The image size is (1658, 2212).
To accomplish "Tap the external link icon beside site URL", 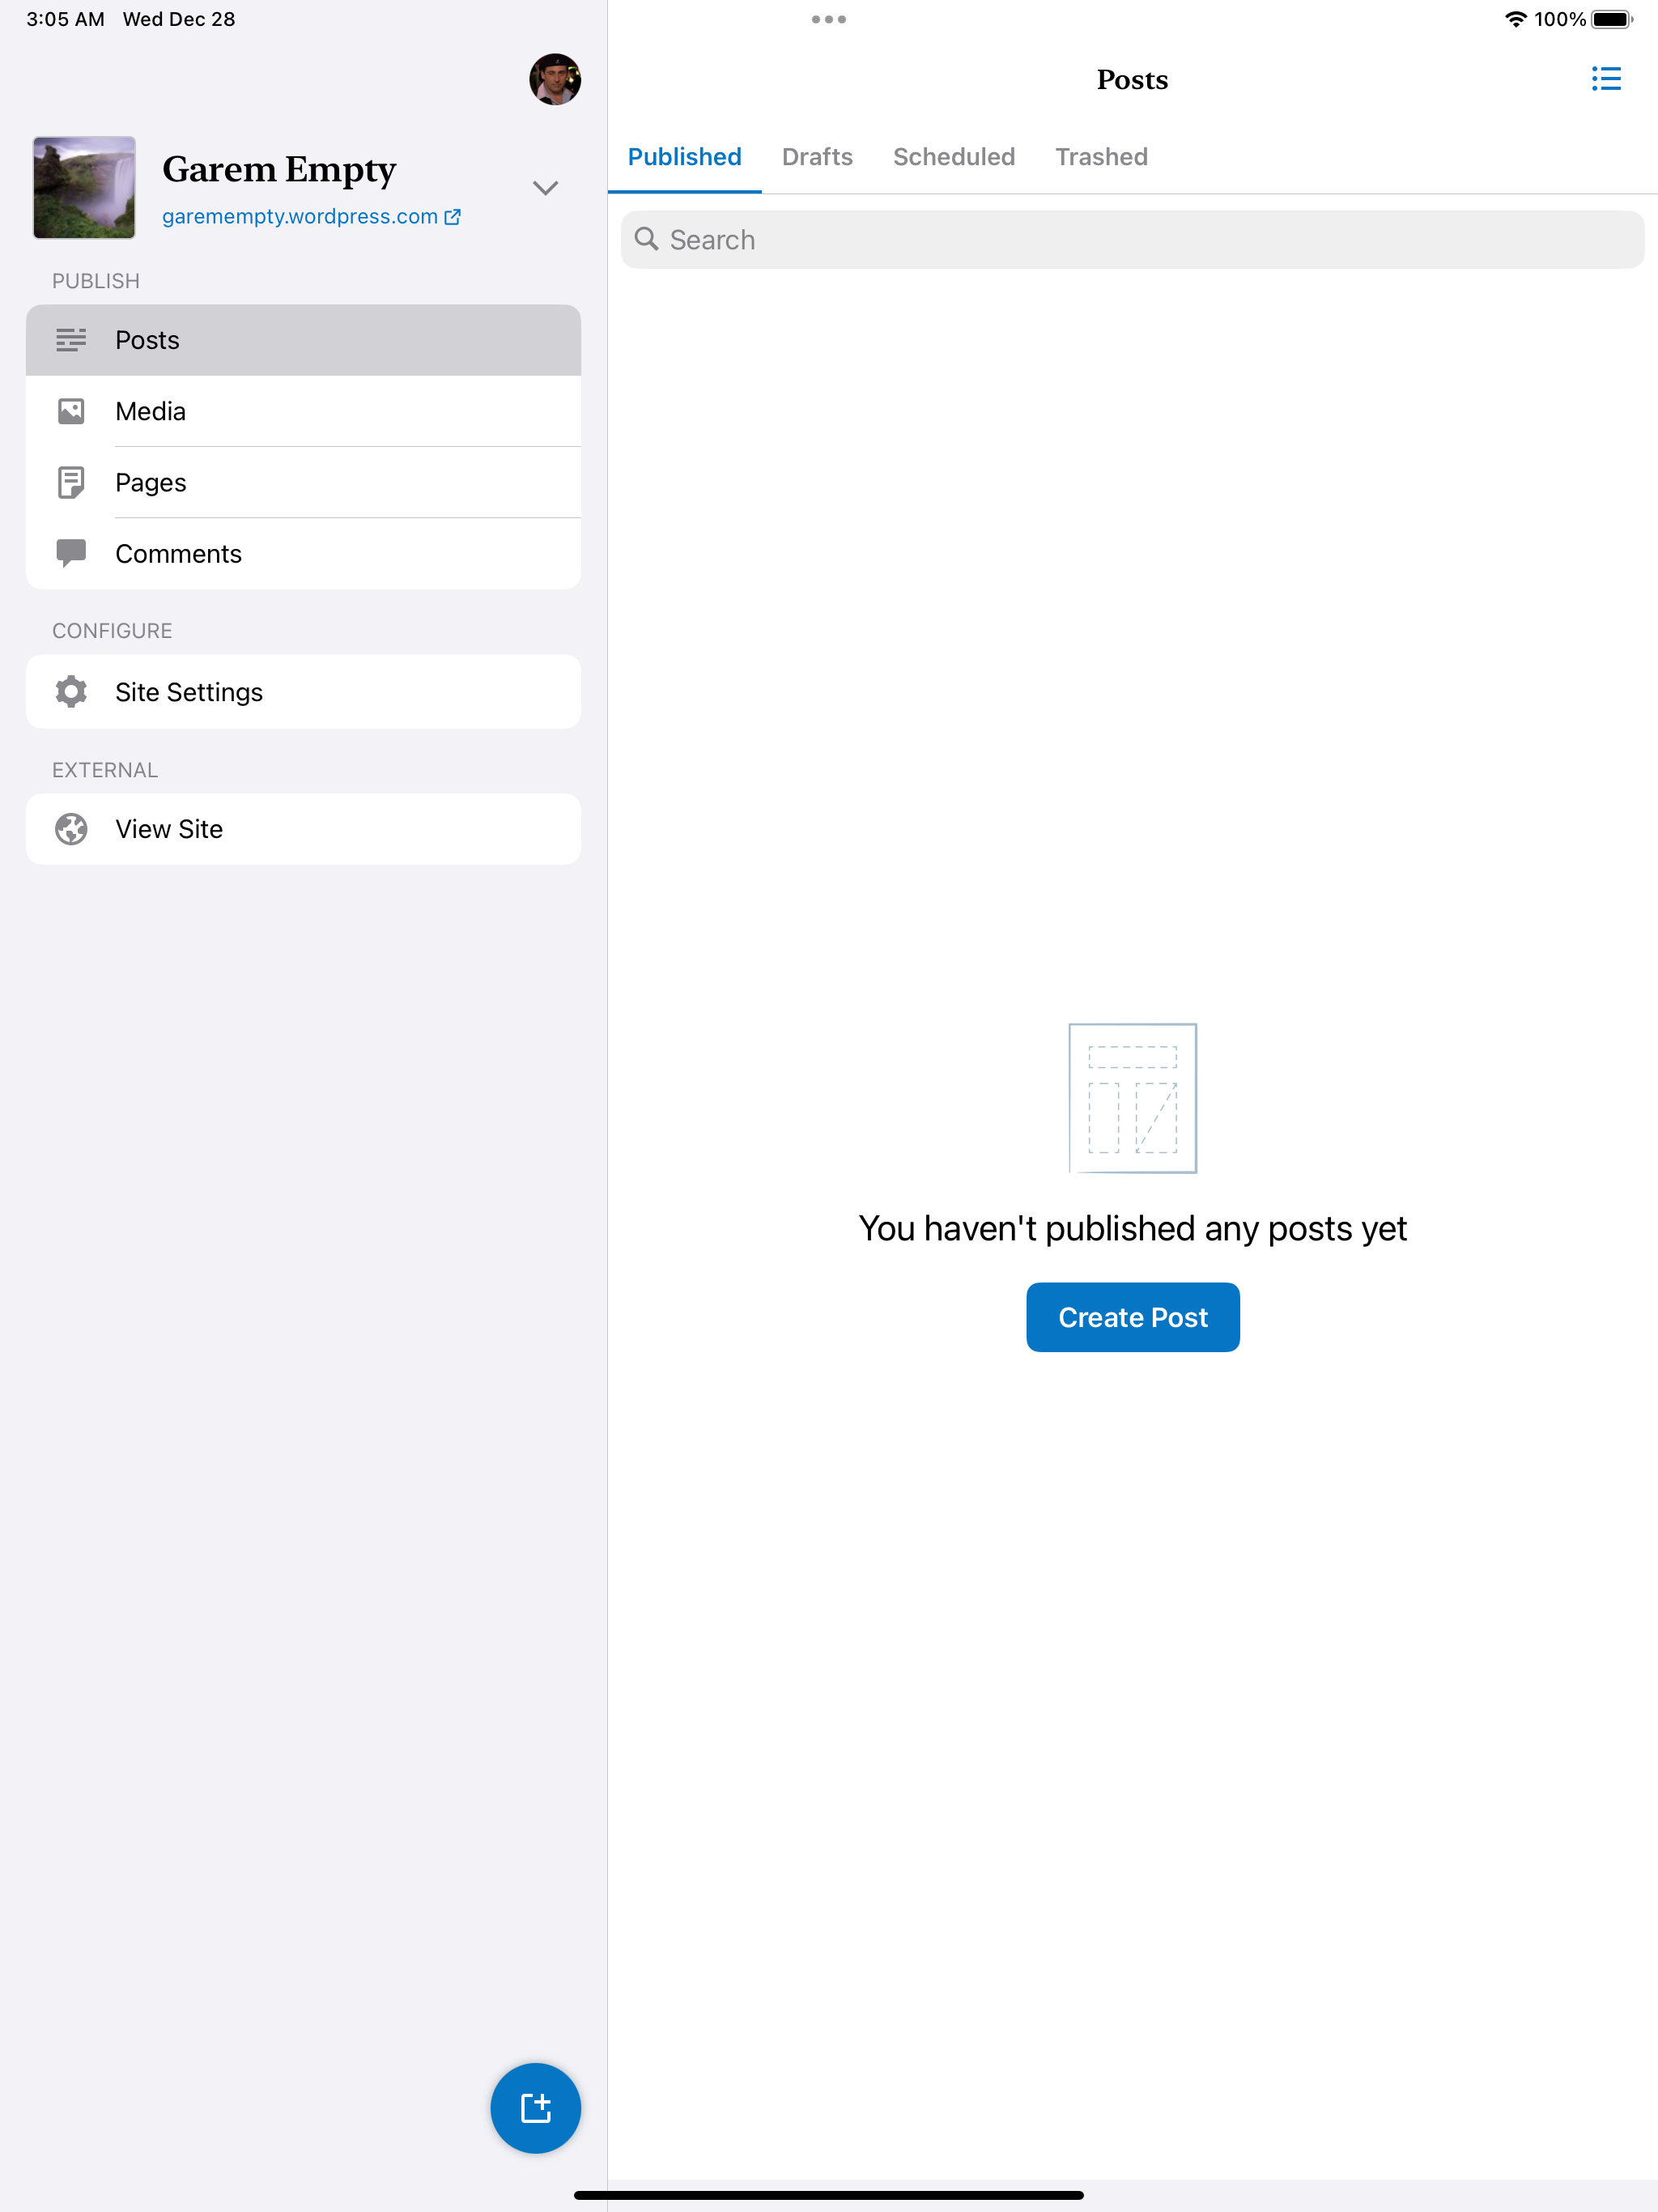I will pos(453,216).
